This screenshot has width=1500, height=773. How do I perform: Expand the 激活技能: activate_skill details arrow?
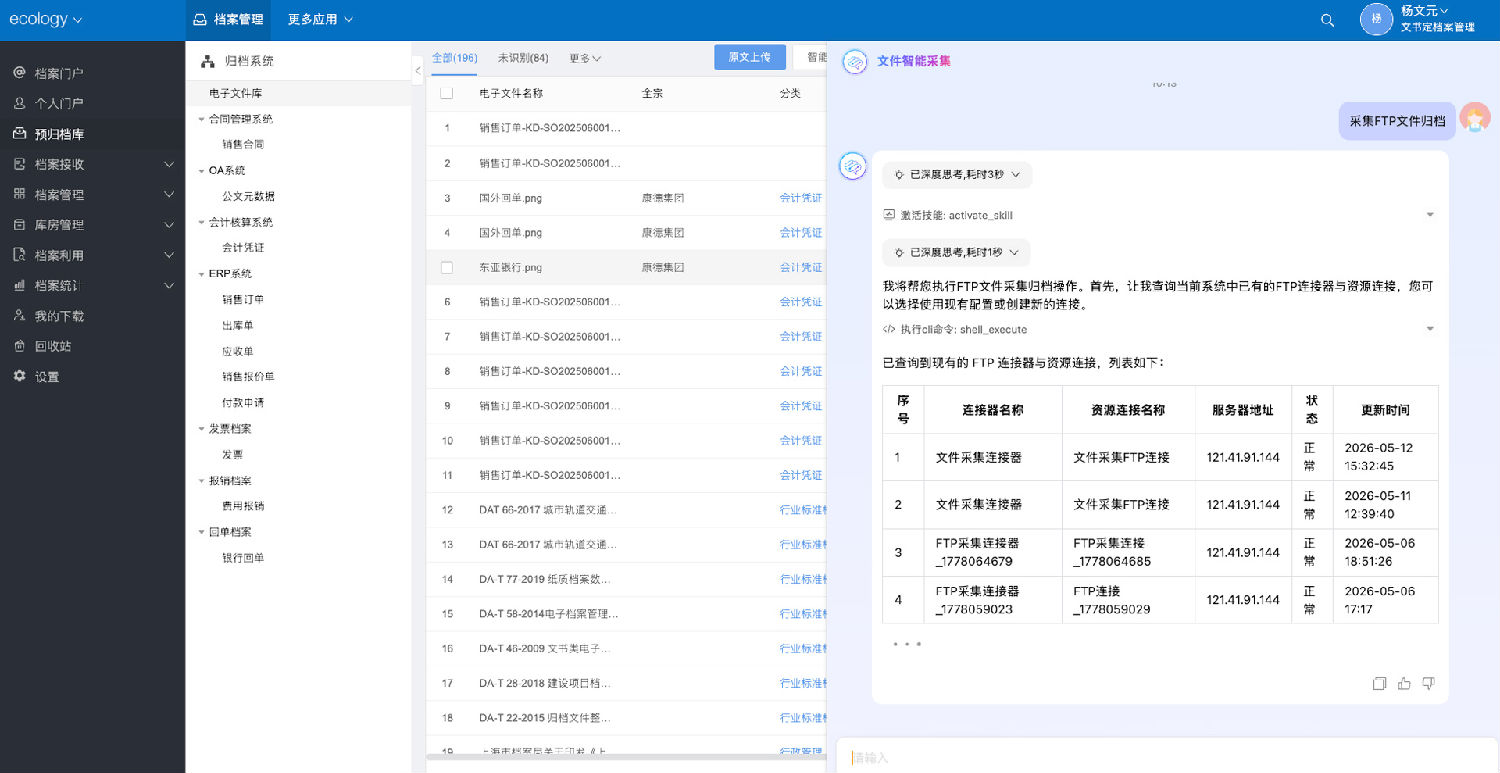1430,215
